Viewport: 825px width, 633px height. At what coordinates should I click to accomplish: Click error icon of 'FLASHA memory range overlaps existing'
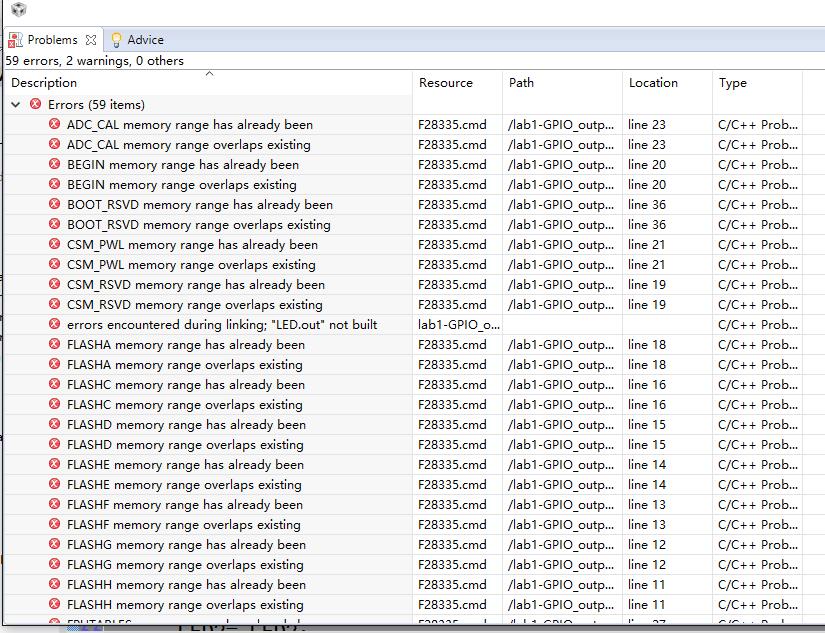(x=54, y=364)
